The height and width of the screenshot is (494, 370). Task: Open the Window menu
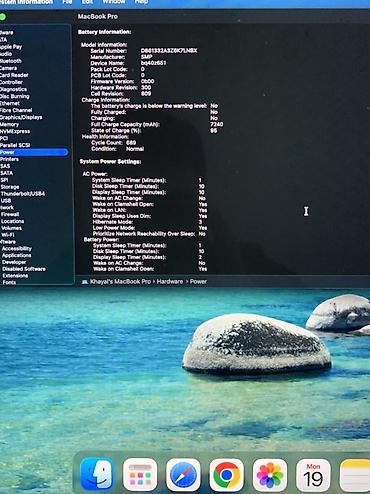tap(114, 2)
